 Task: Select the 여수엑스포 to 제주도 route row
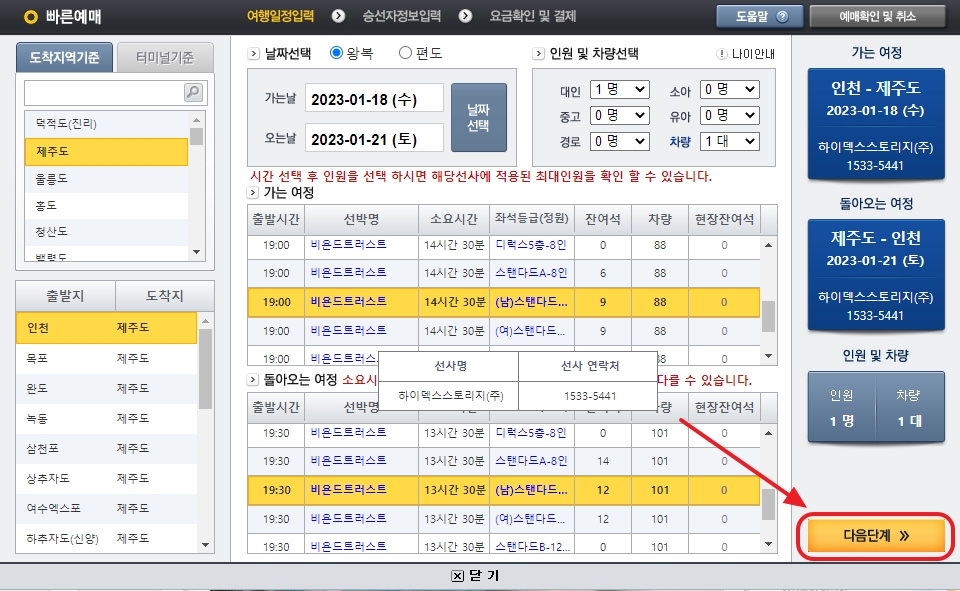pos(107,508)
